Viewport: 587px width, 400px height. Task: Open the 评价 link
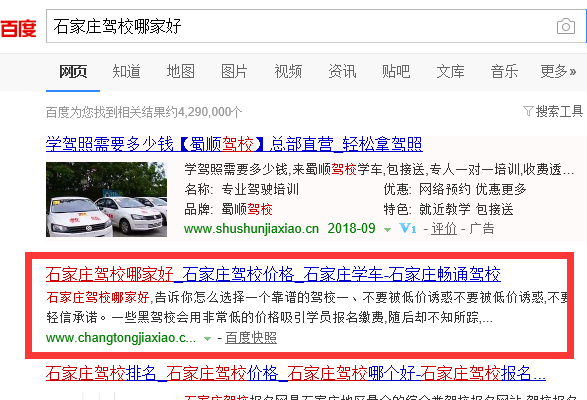(444, 228)
